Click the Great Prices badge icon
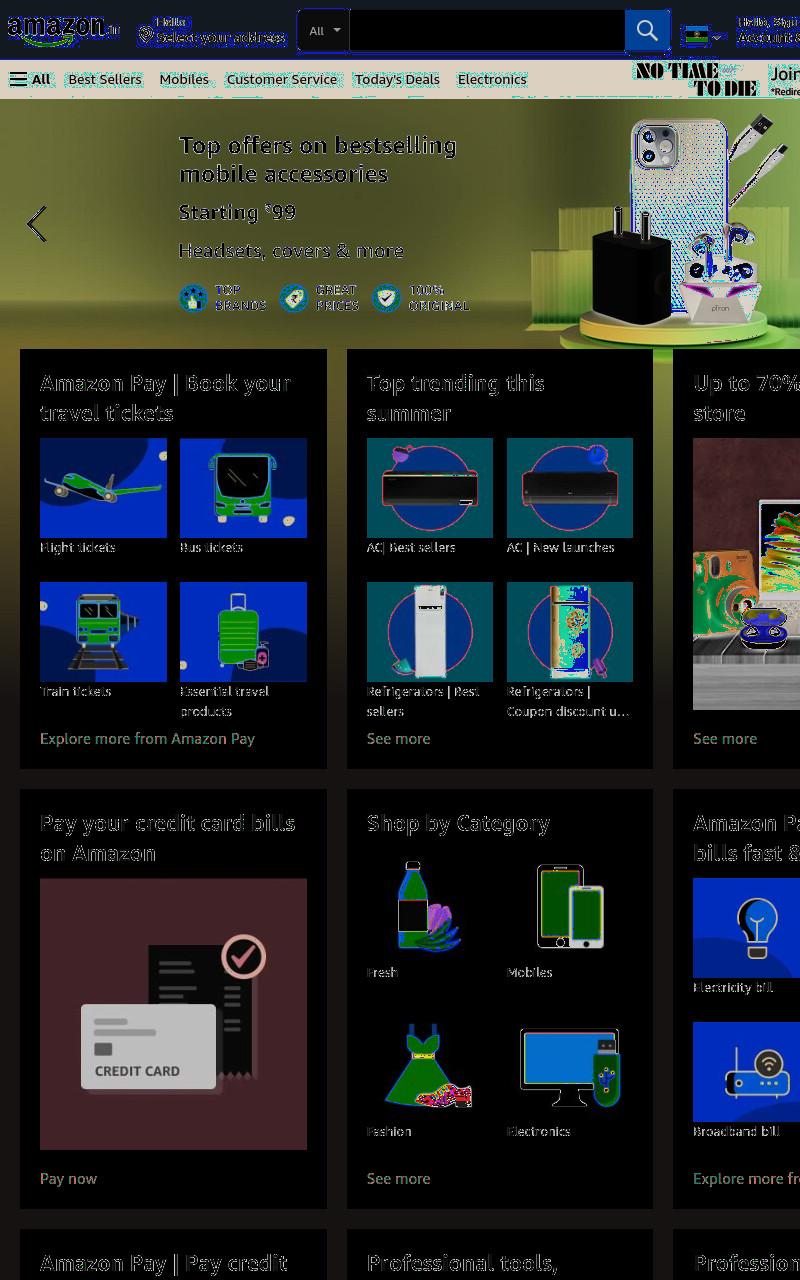 coord(294,298)
